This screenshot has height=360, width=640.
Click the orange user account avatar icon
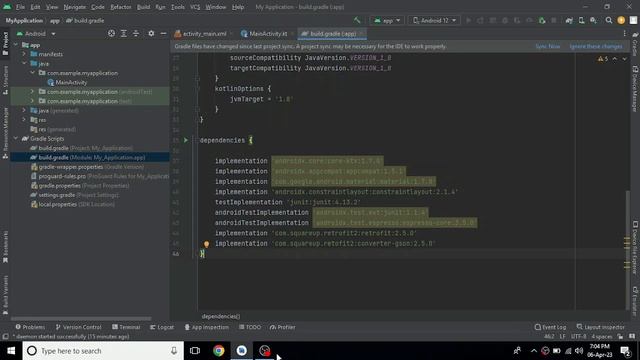click(x=621, y=20)
